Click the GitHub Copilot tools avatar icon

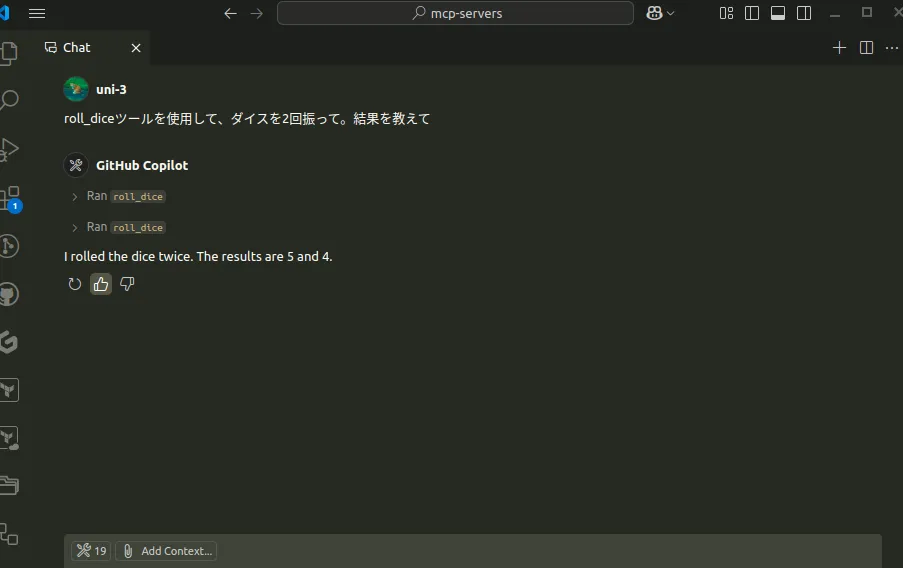pyautogui.click(x=76, y=165)
